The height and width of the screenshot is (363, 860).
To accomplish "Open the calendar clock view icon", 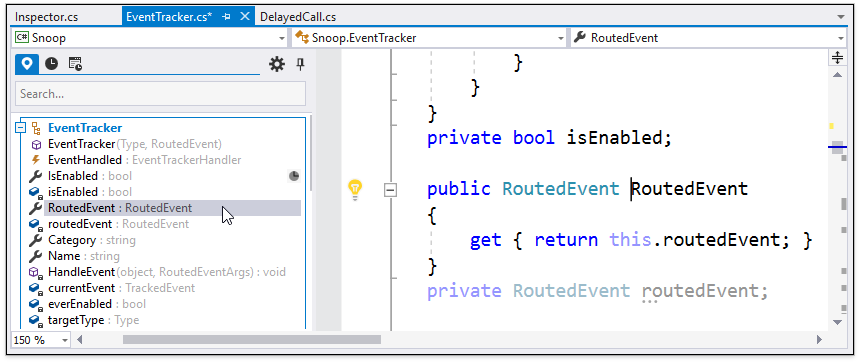I will (75, 64).
